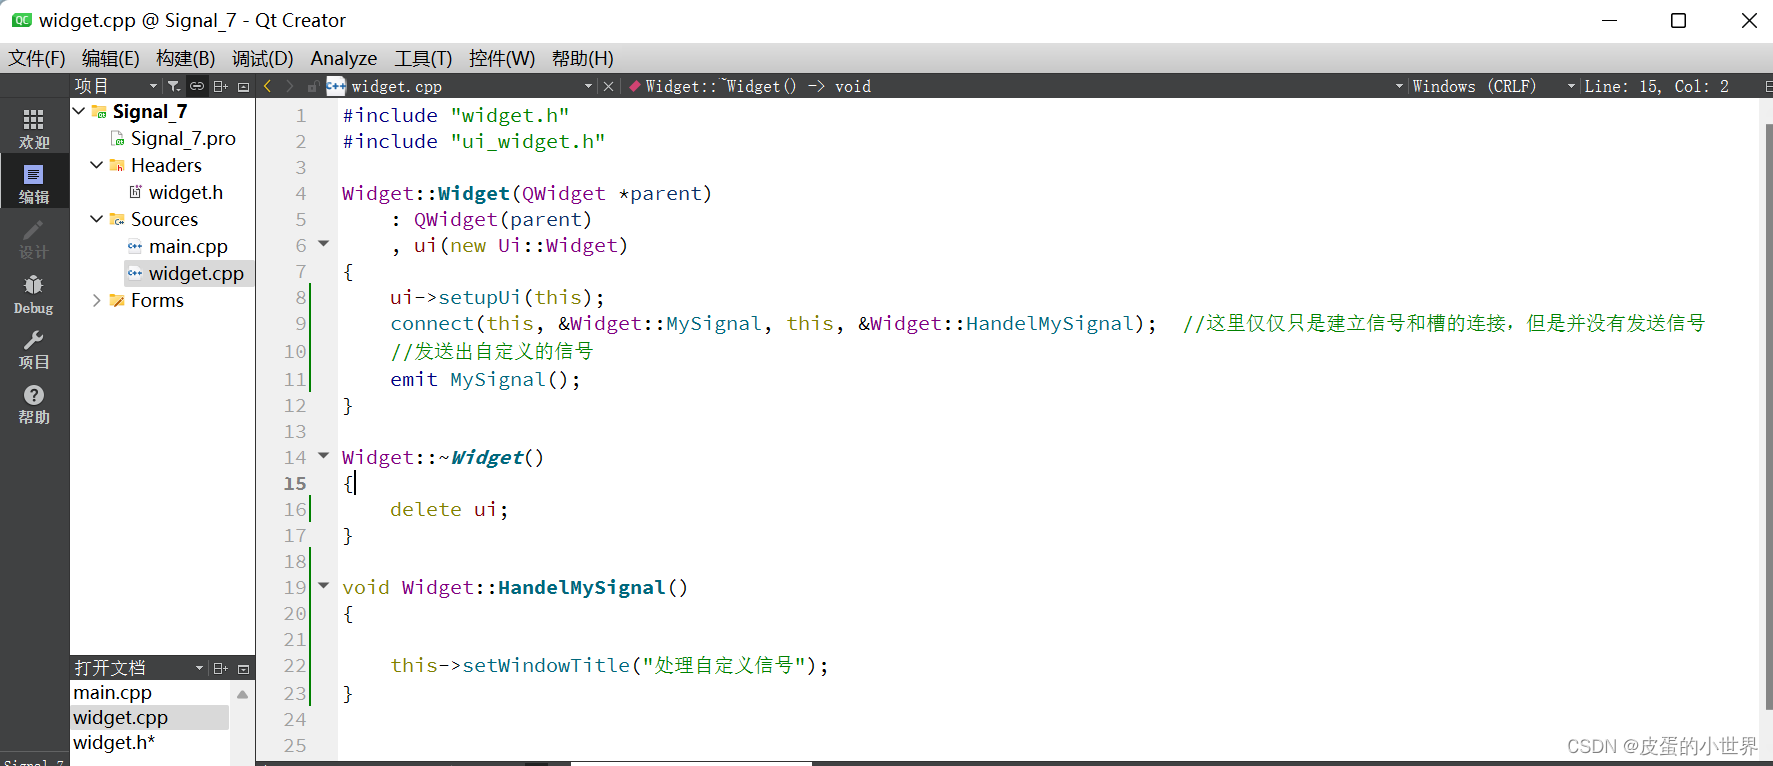The width and height of the screenshot is (1773, 766).
Task: Click on the setWindowTitle code line
Action: pyautogui.click(x=609, y=665)
